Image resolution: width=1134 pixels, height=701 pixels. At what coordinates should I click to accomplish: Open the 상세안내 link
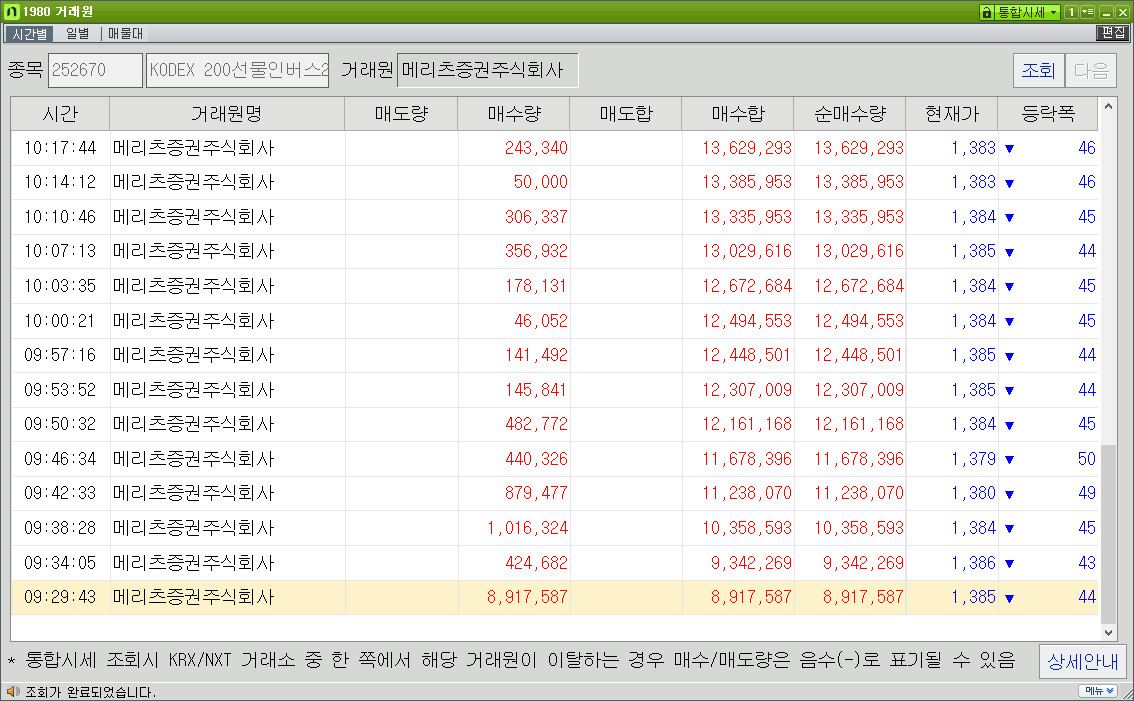[x=1083, y=661]
